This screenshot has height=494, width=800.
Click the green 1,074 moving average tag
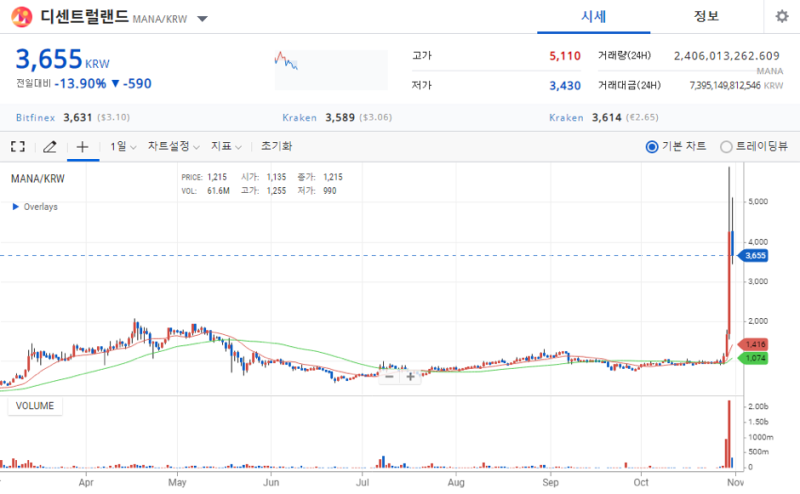[753, 358]
